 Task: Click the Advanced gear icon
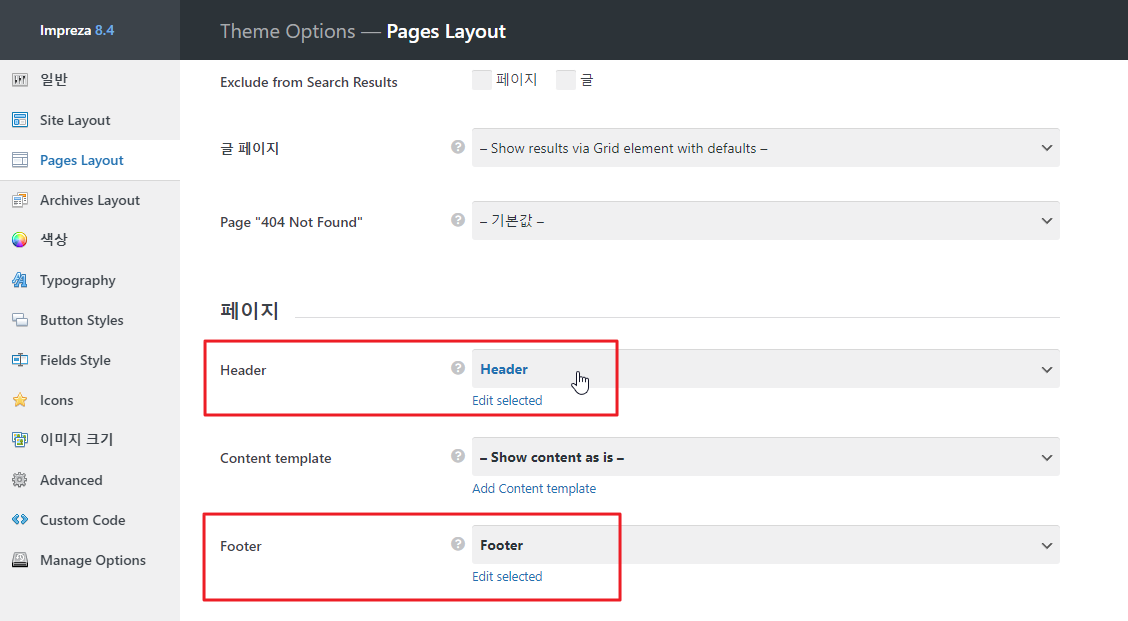[x=20, y=480]
